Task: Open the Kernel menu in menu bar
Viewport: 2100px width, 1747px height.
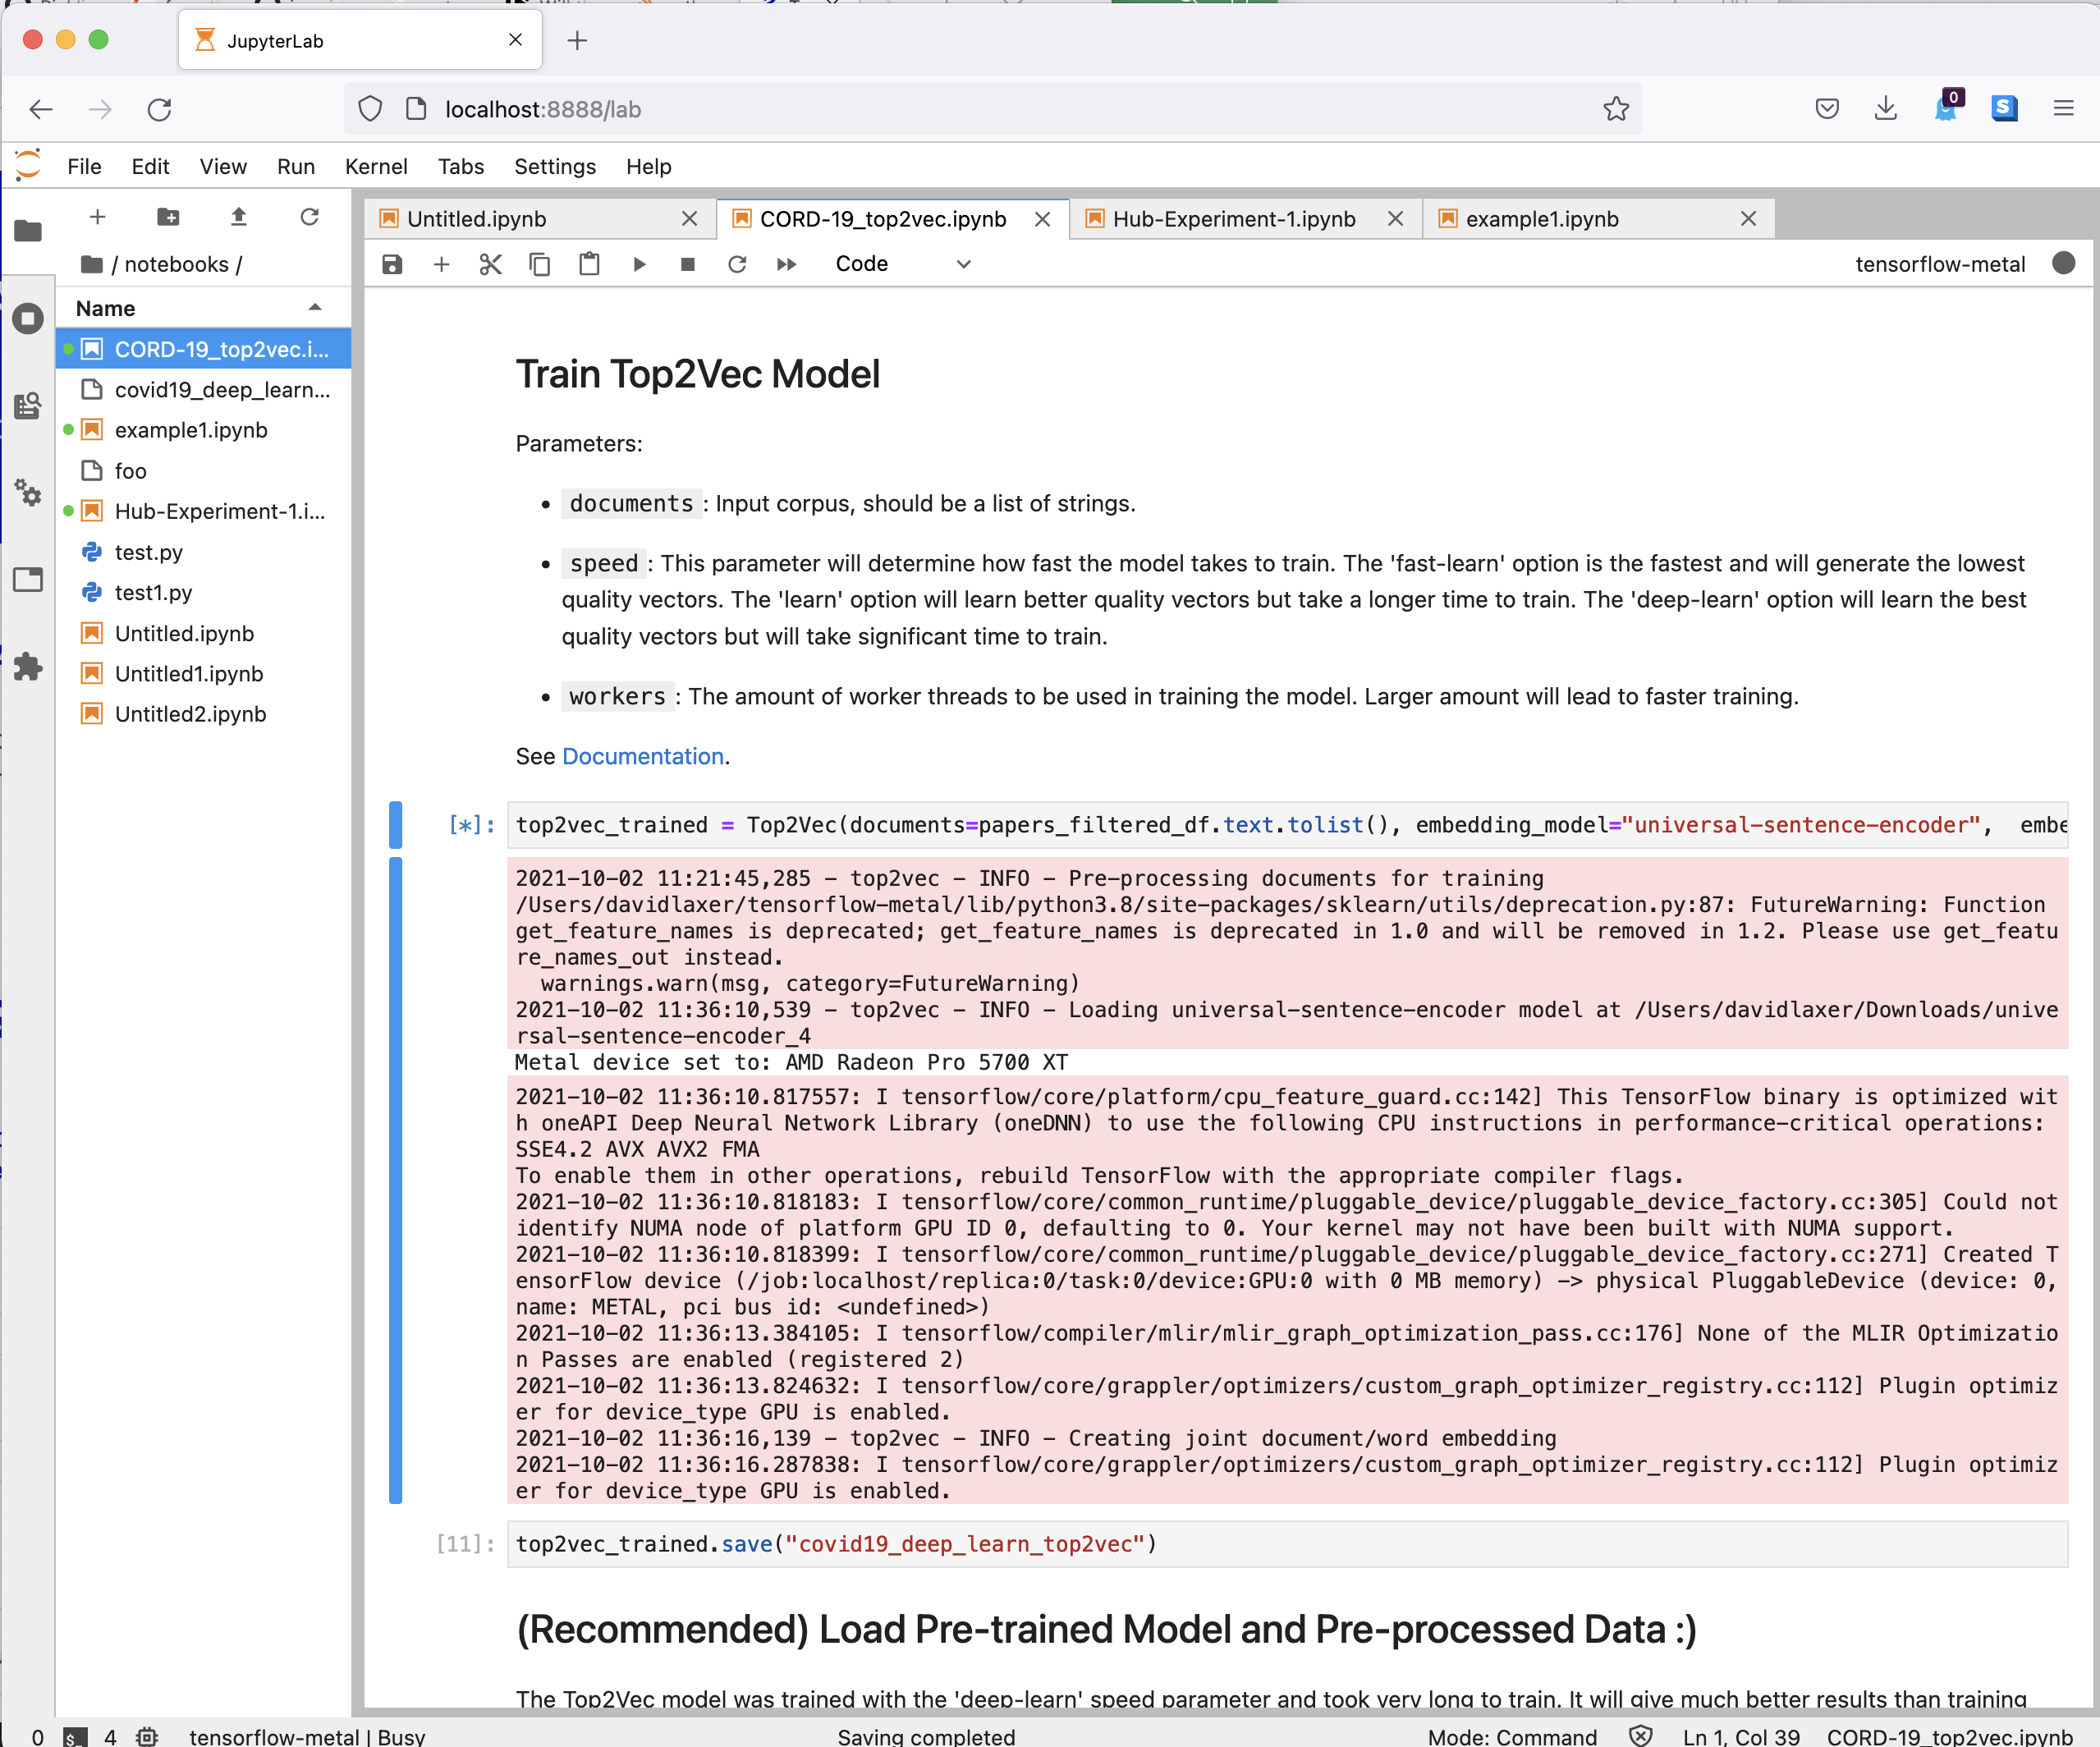Action: (374, 166)
